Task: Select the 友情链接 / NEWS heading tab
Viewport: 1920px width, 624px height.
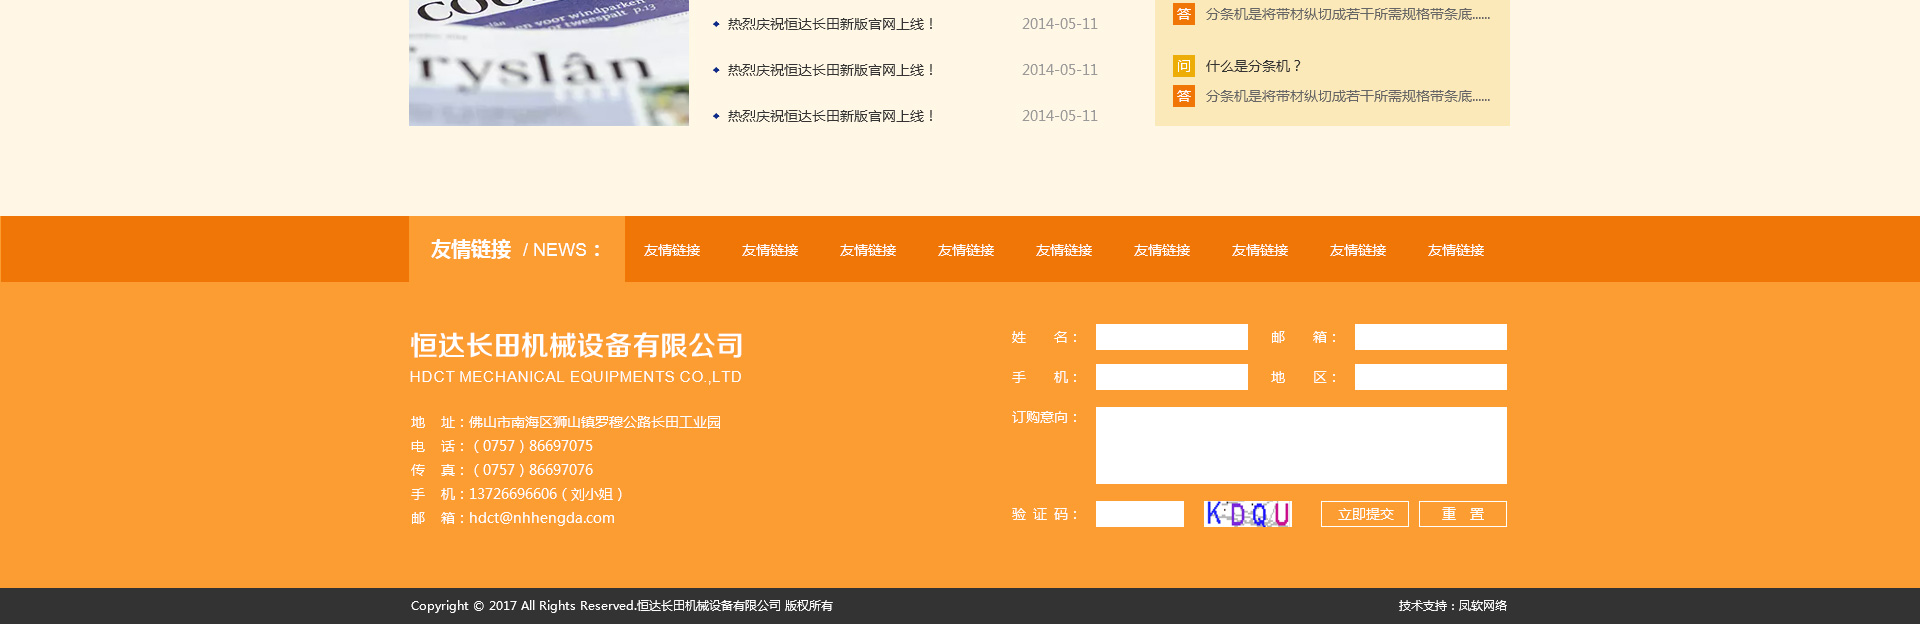Action: [516, 249]
